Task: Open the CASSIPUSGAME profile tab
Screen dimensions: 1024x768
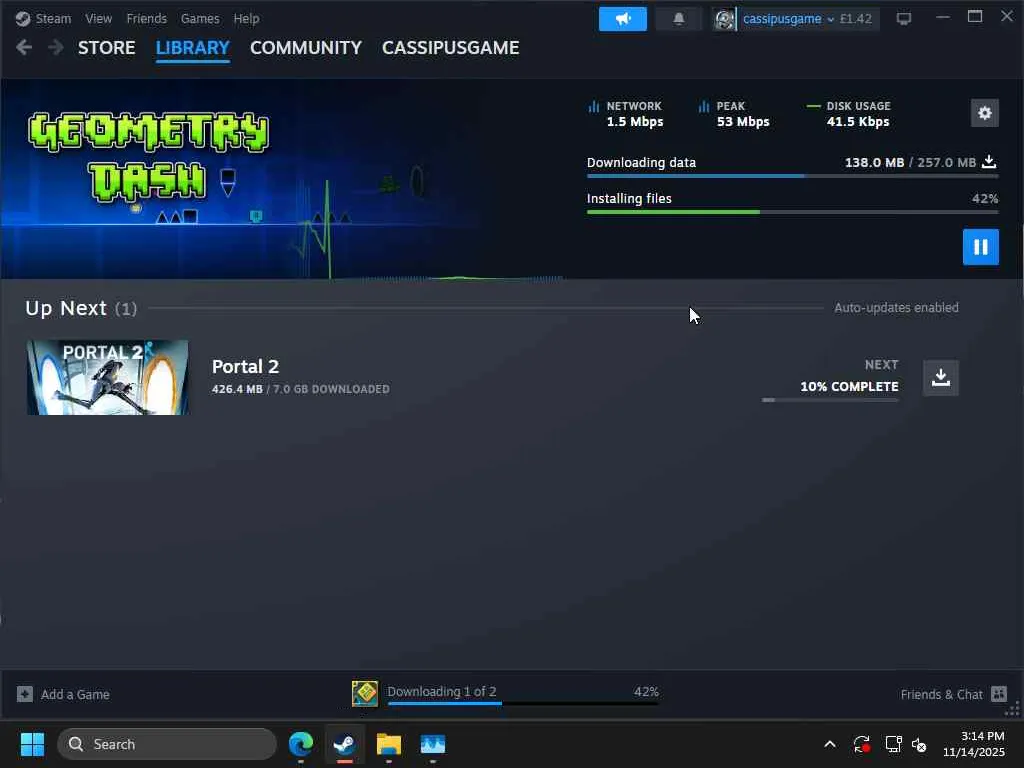Action: (451, 48)
